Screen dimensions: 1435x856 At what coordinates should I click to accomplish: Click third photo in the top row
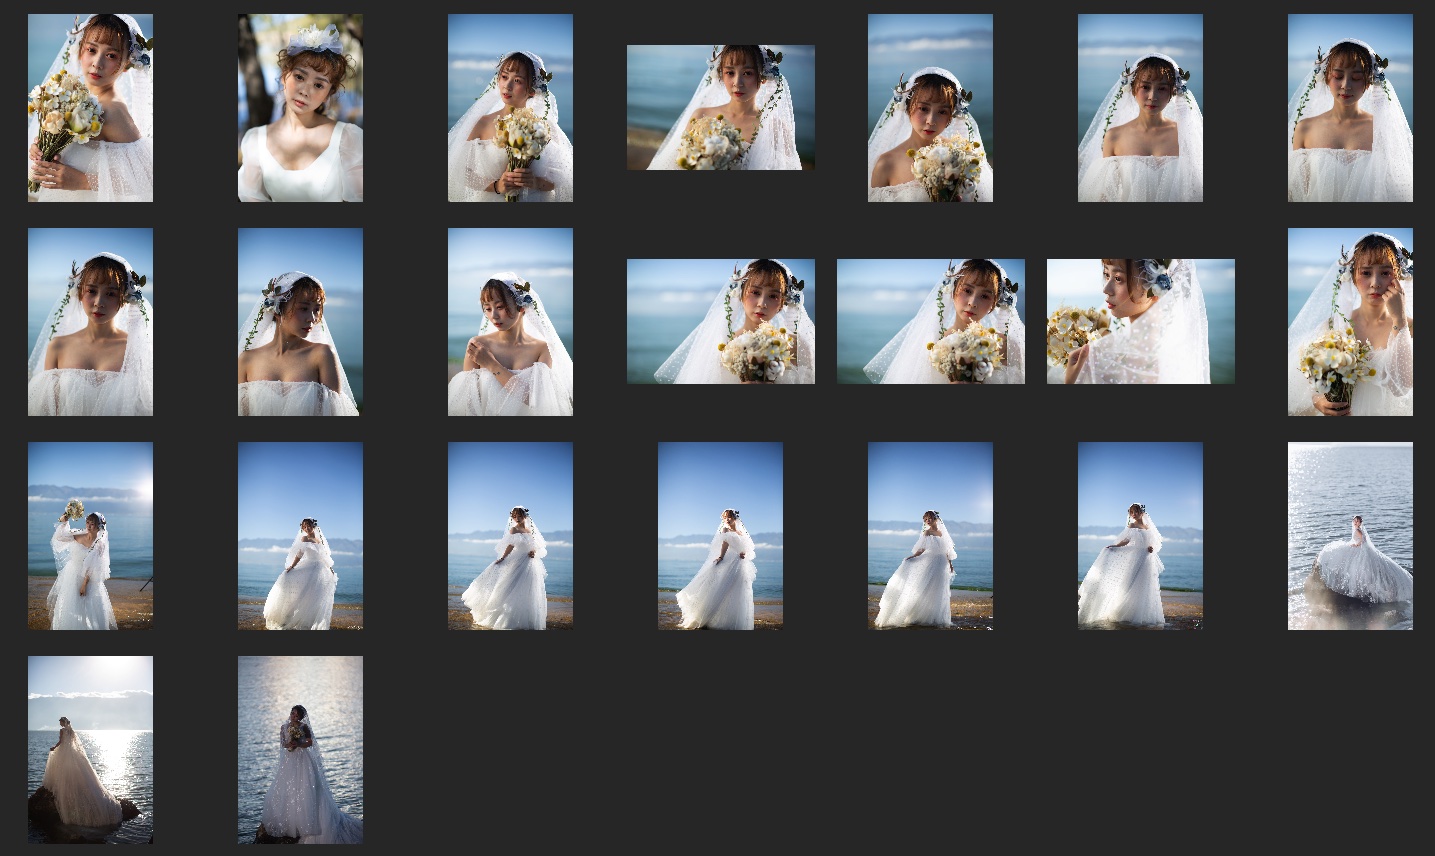coord(510,108)
